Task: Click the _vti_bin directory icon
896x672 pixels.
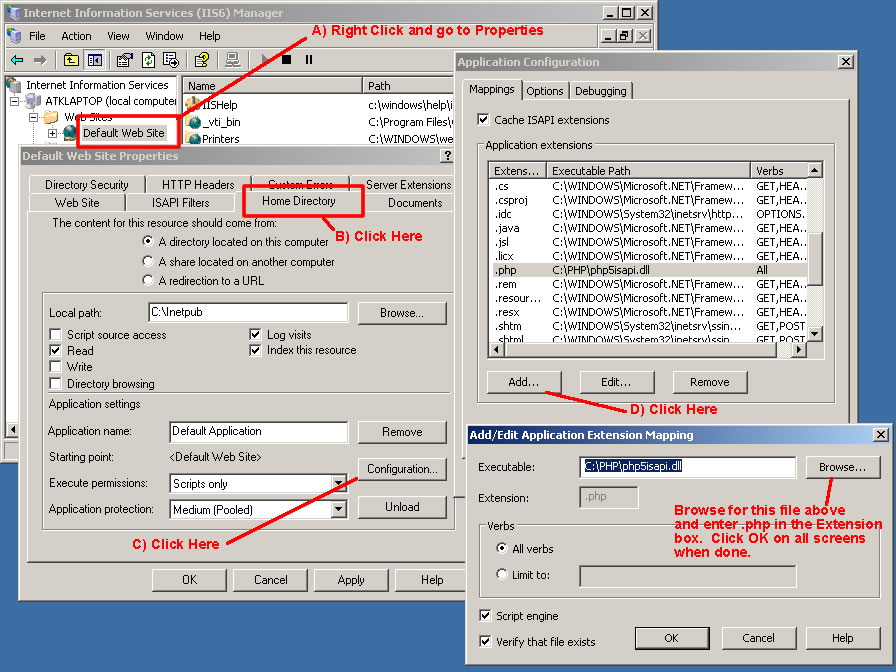Action: 194,122
